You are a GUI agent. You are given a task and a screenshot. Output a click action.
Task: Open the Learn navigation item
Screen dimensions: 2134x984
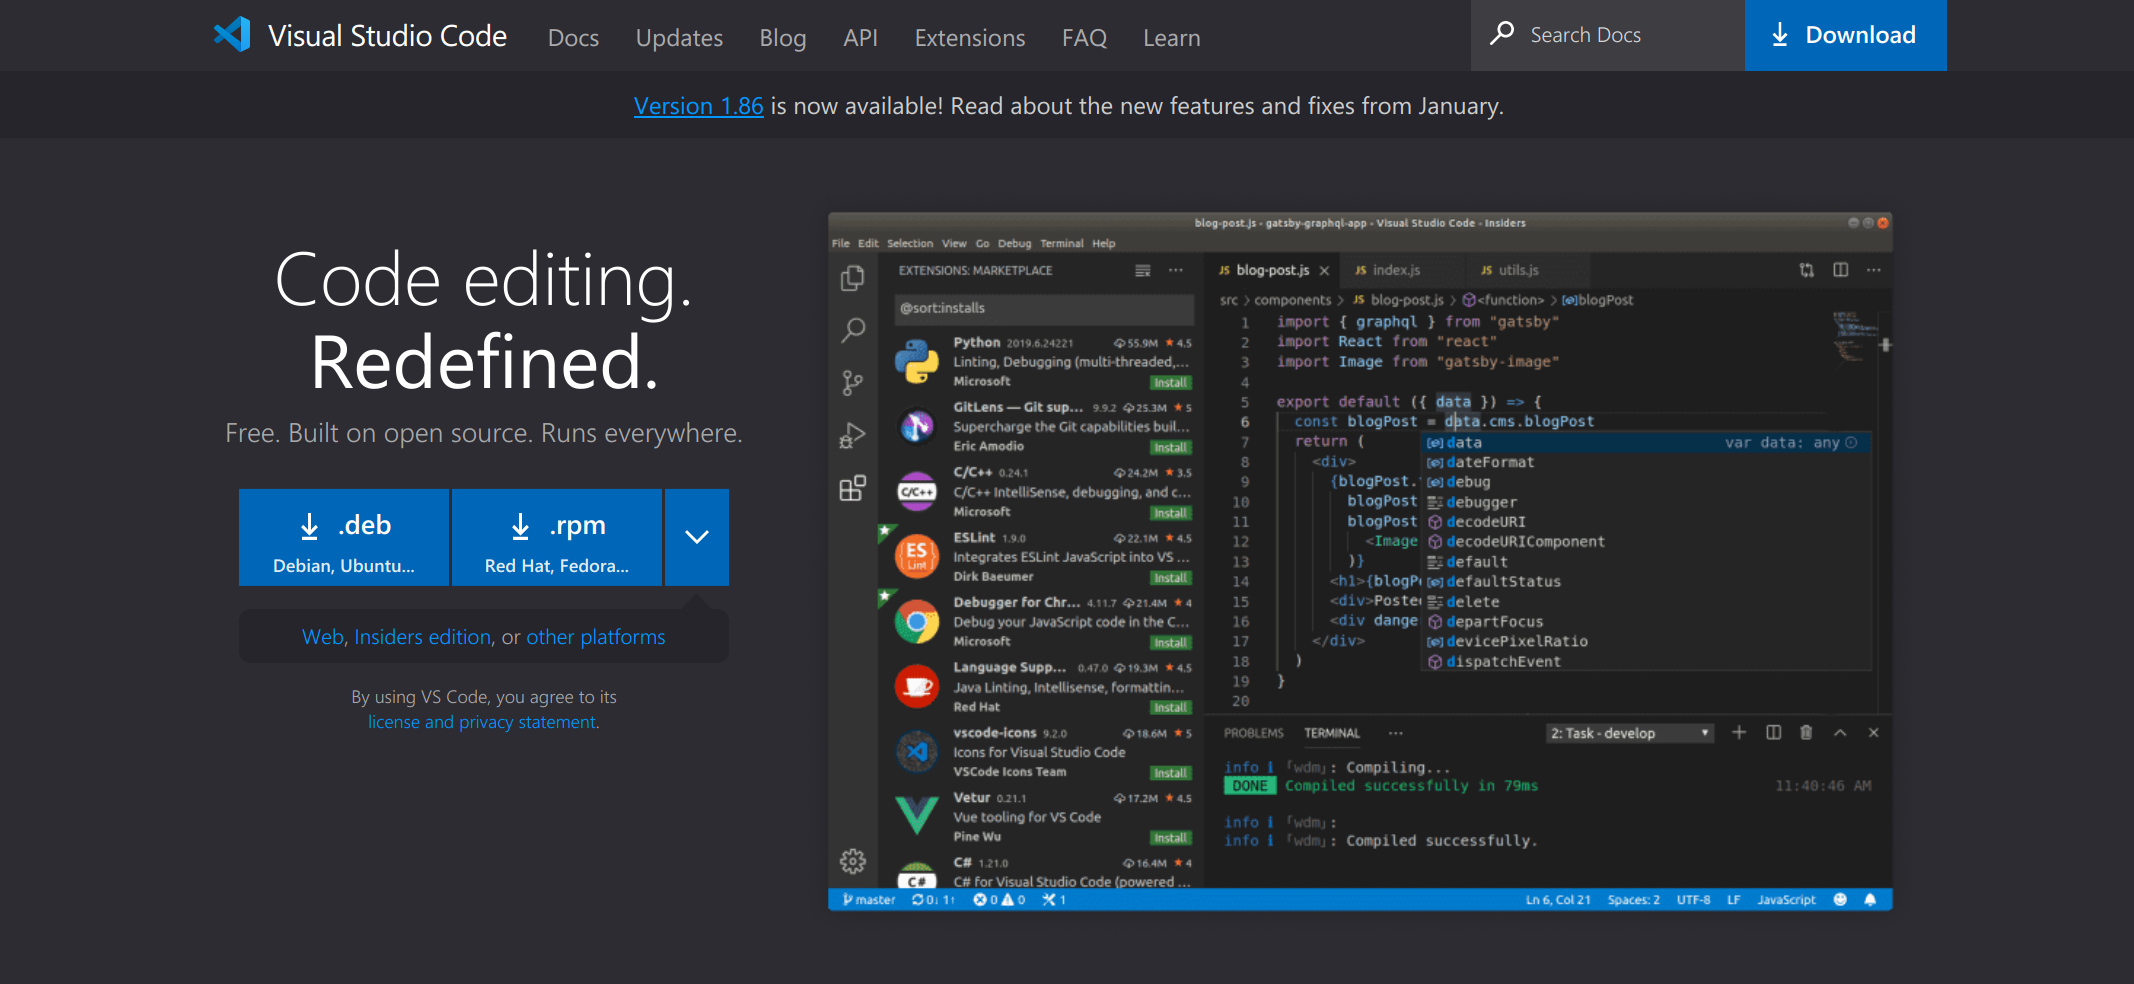click(x=1171, y=38)
